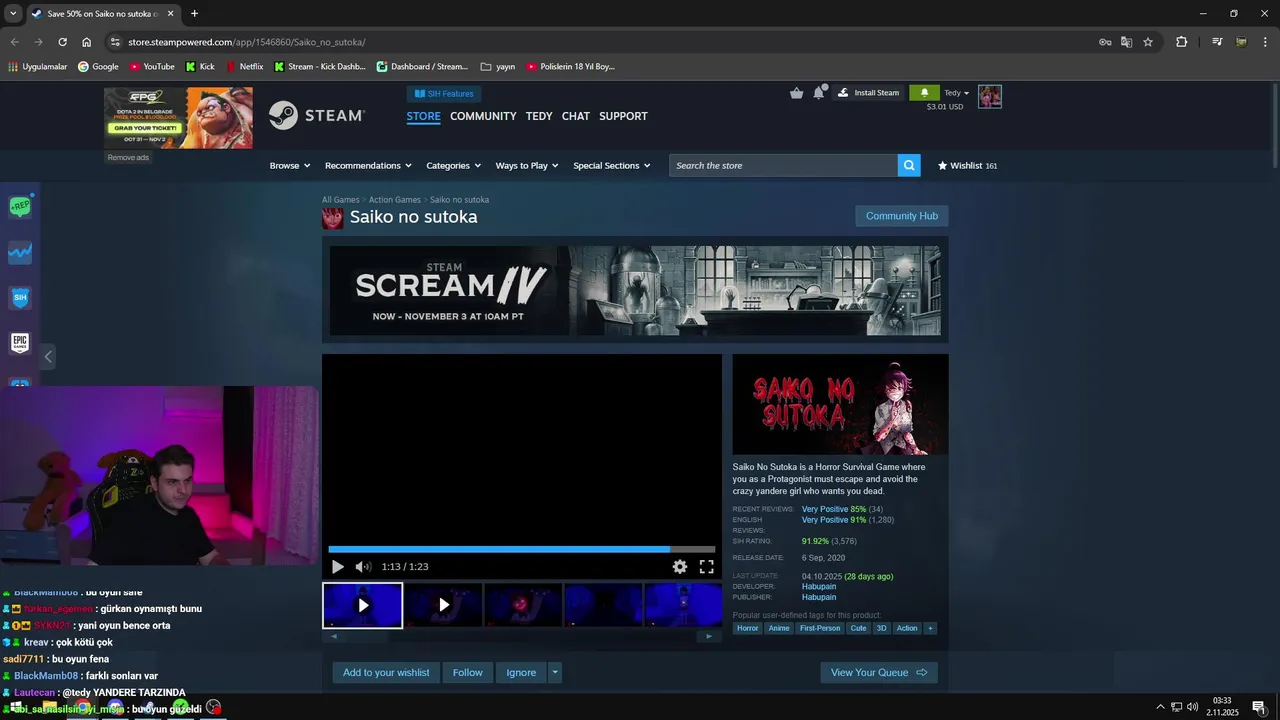Click the Horror tag
The image size is (1280, 720).
tap(747, 628)
